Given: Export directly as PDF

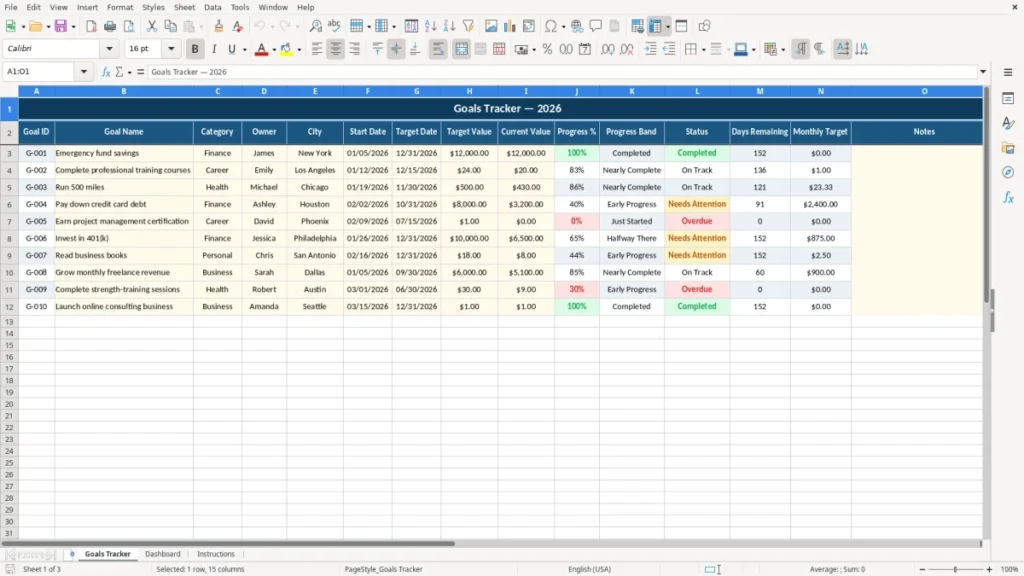Looking at the screenshot, I should coord(91,26).
